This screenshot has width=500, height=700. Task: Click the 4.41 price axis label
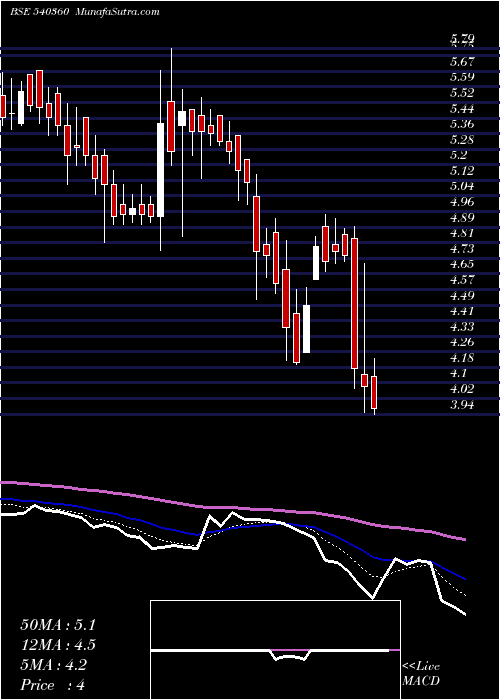(x=462, y=311)
